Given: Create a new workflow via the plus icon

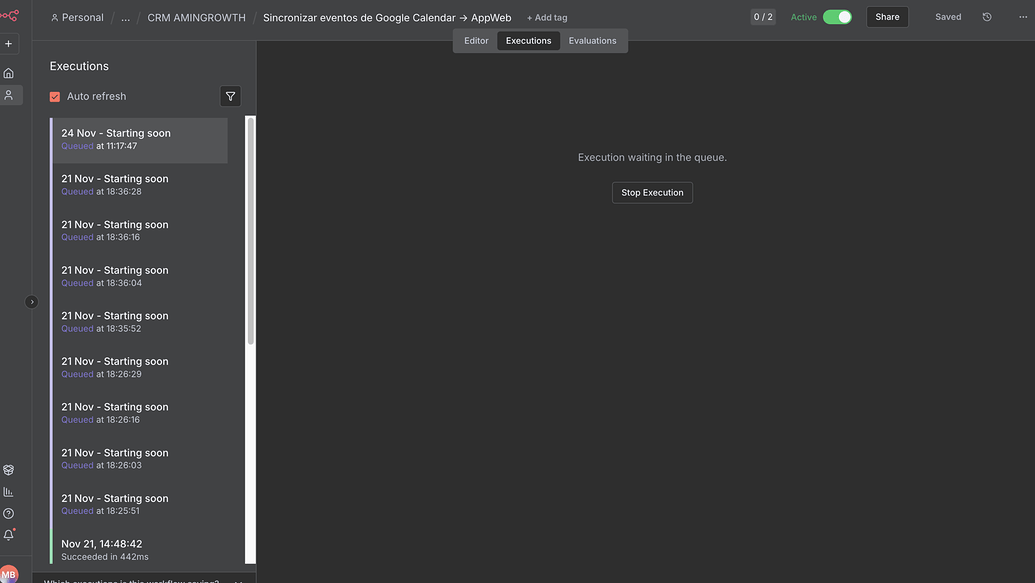Looking at the screenshot, I should pos(8,42).
